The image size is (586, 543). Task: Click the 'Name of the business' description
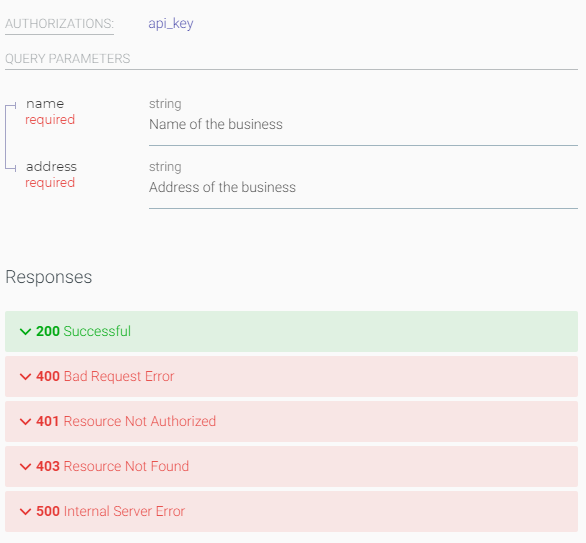216,124
